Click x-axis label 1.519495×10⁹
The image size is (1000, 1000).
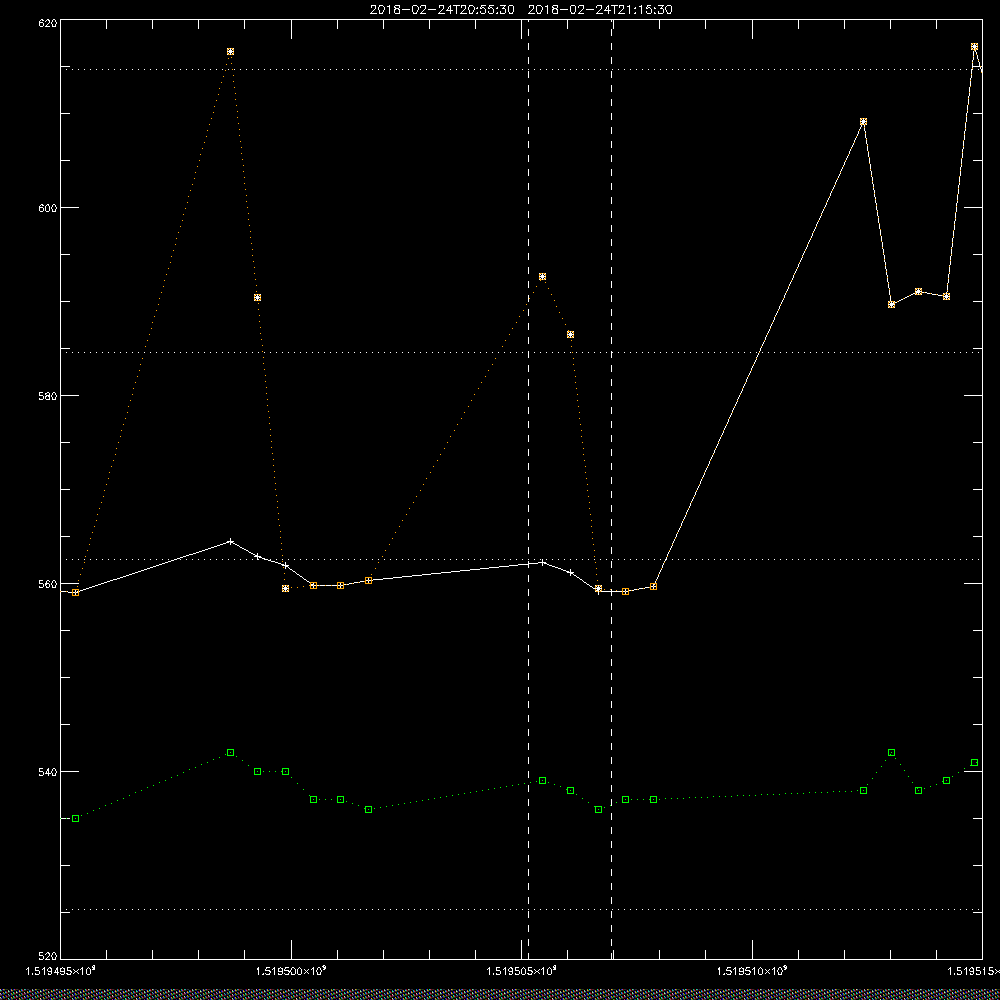pos(60,971)
